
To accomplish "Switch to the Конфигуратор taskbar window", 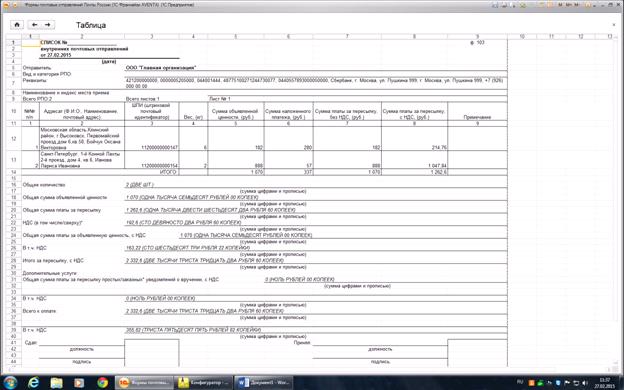I will [204, 383].
